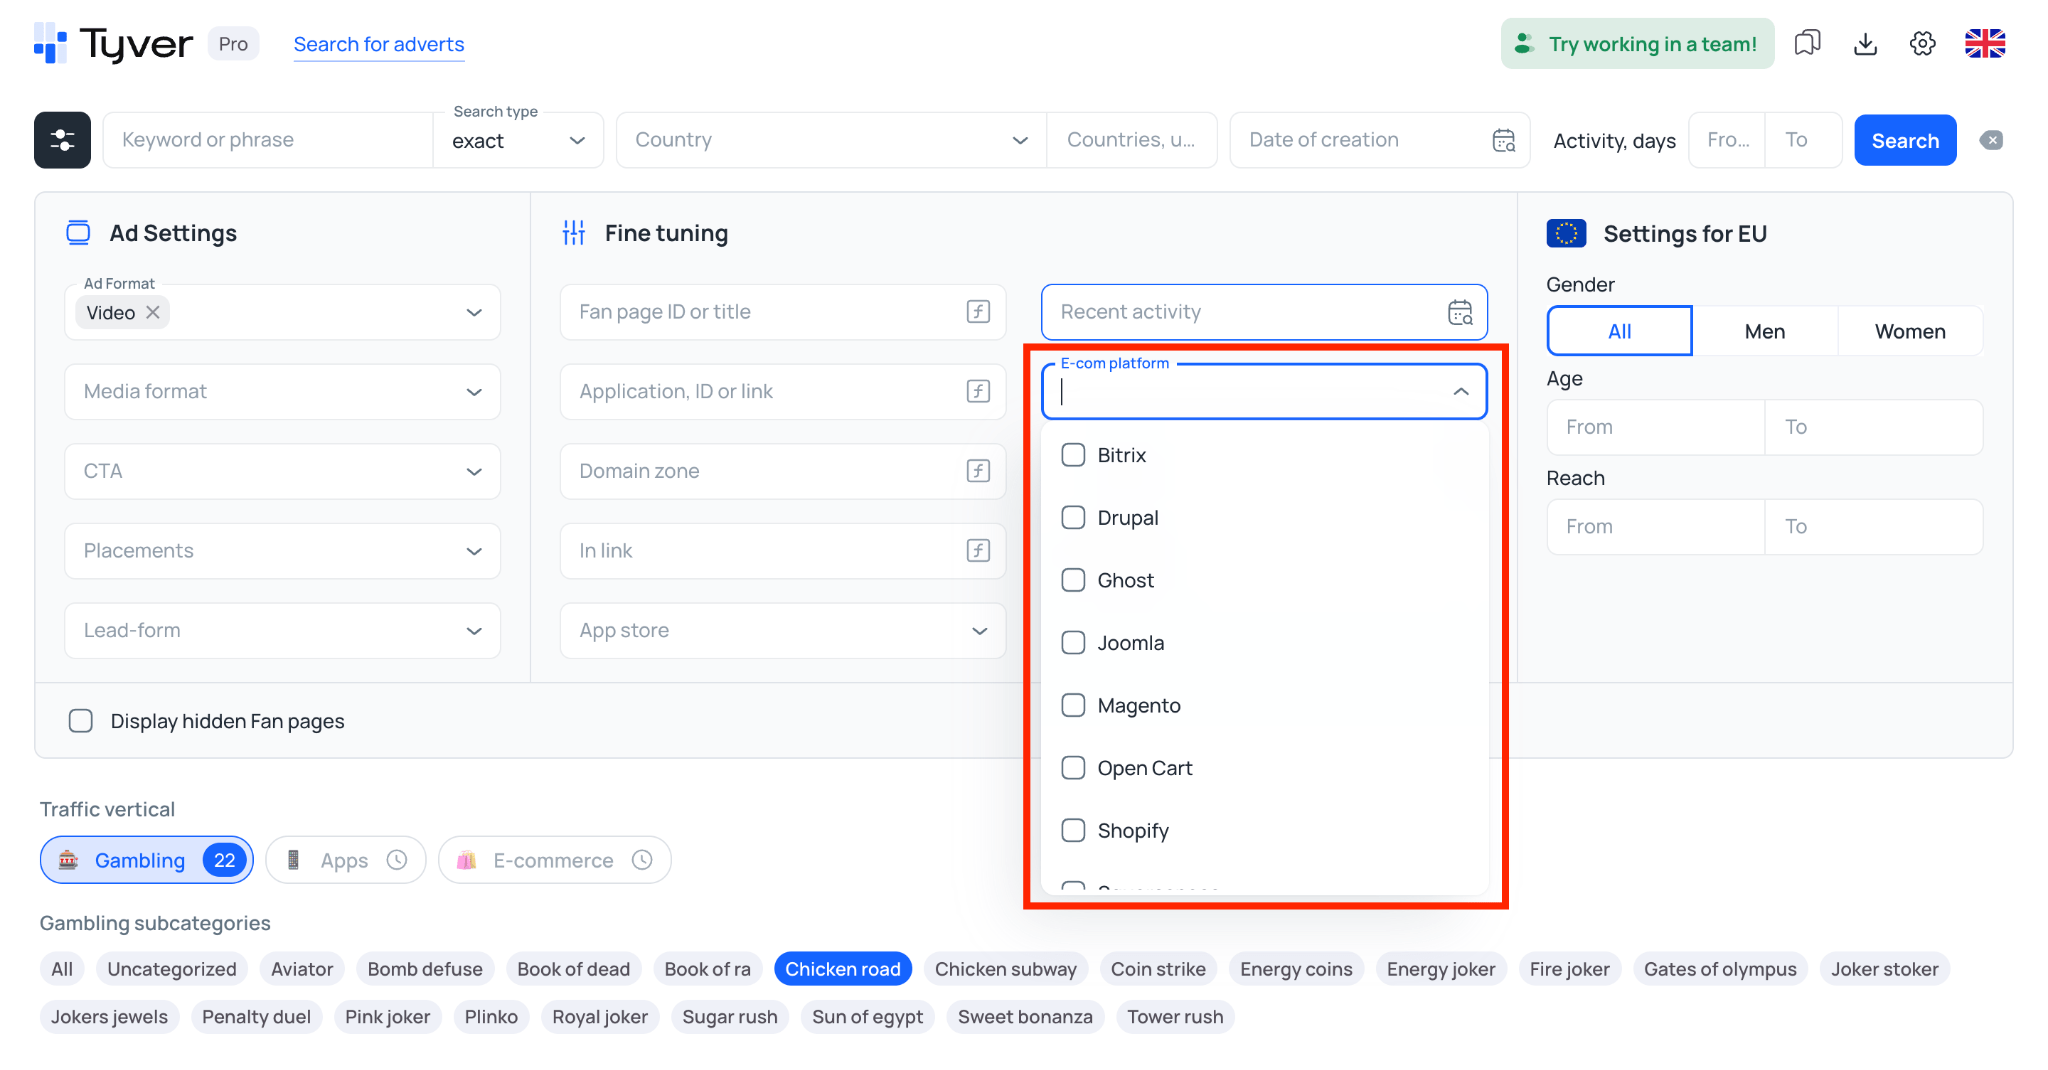Select the Chicken road subcategory
The height and width of the screenshot is (1070, 2048).
(x=843, y=969)
